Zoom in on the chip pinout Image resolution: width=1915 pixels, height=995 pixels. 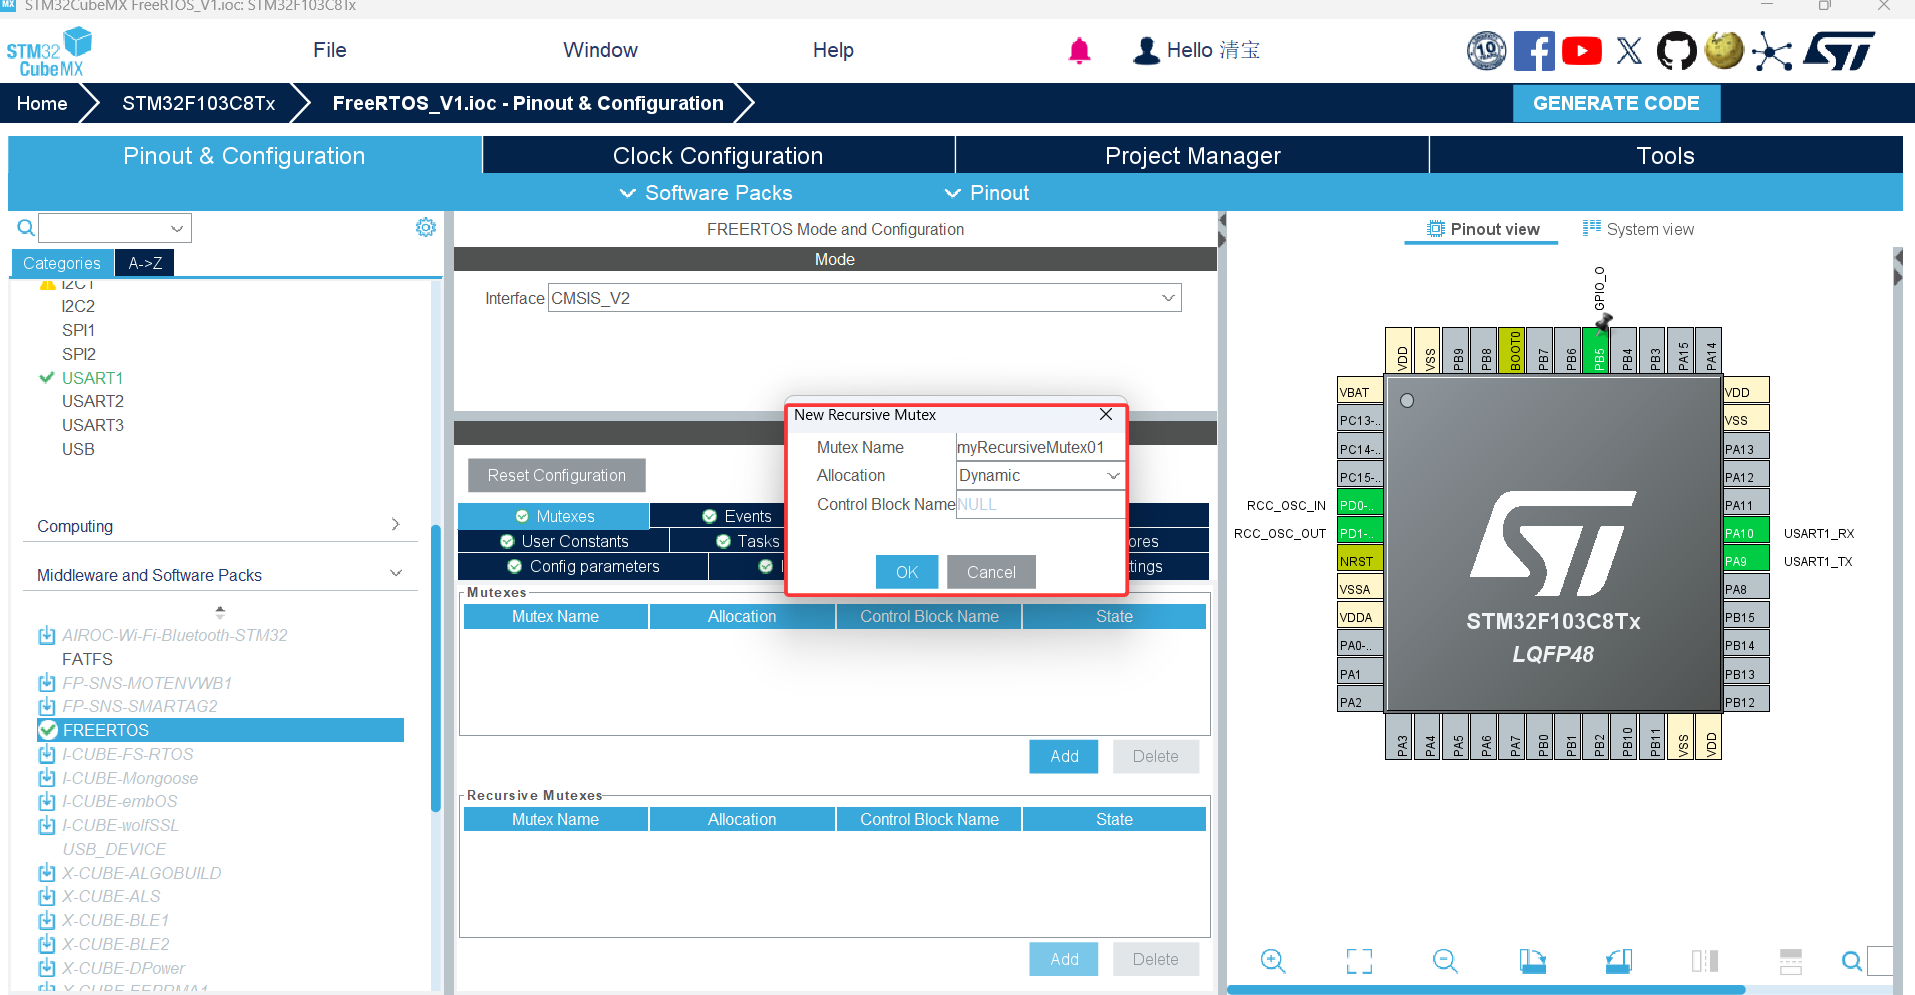point(1273,961)
